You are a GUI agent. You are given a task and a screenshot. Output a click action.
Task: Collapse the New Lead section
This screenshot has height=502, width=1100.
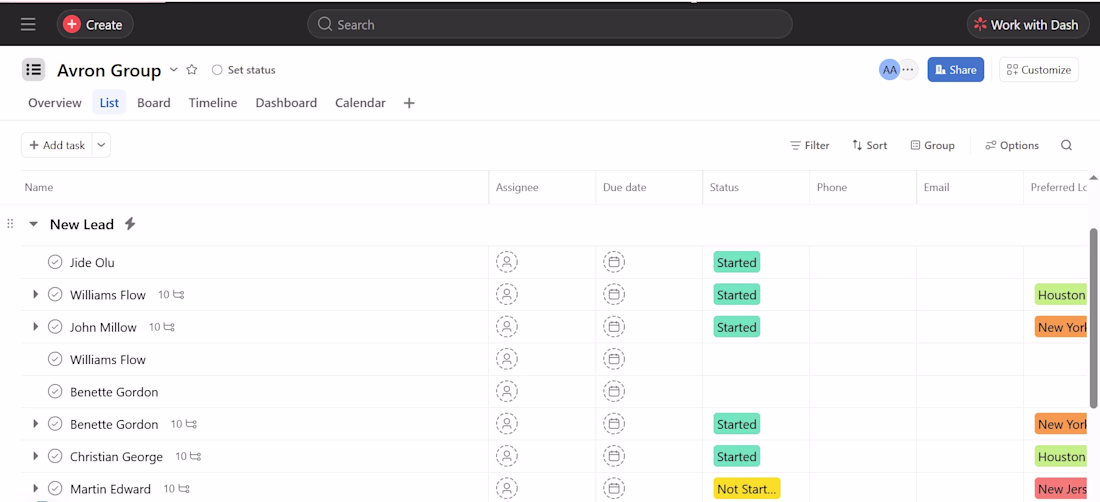33,224
